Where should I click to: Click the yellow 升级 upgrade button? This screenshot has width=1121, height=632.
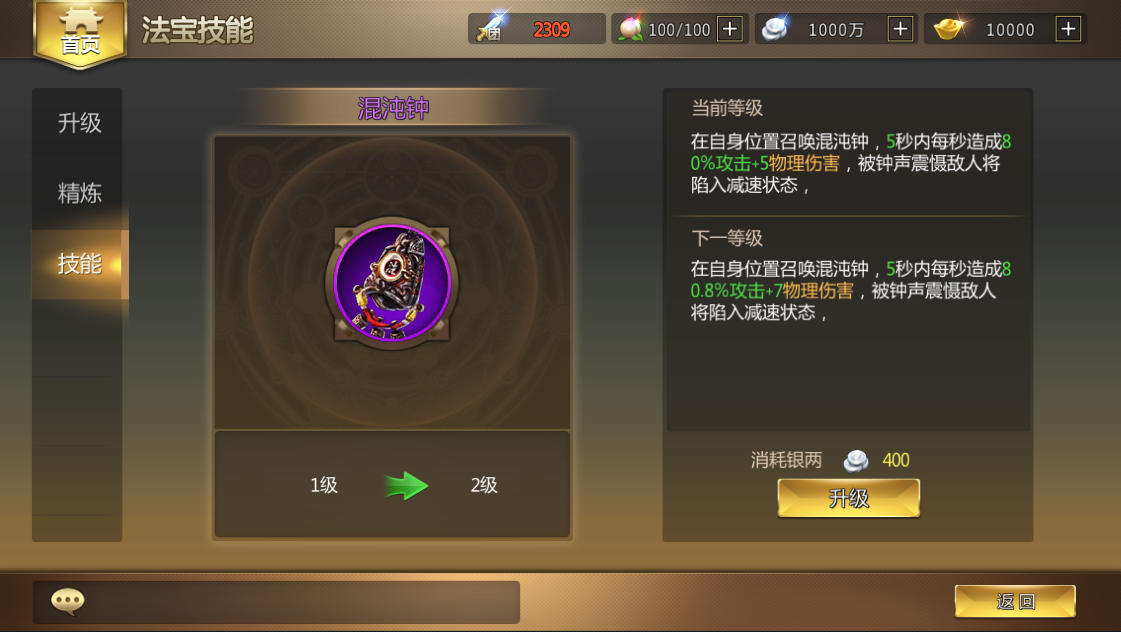(849, 498)
